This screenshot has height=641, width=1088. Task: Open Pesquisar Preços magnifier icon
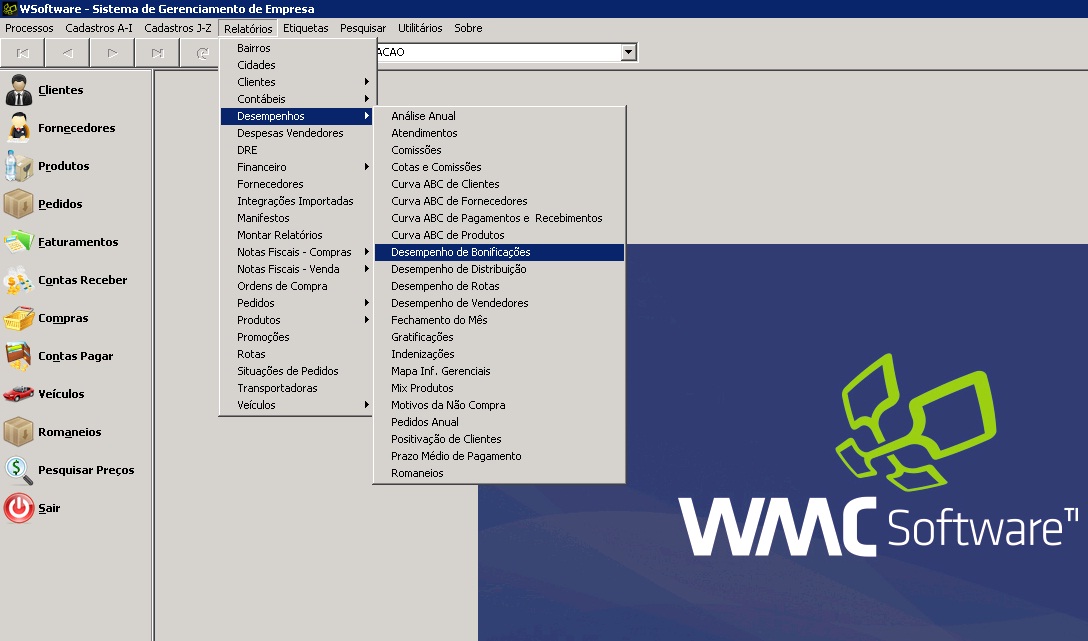(19, 470)
